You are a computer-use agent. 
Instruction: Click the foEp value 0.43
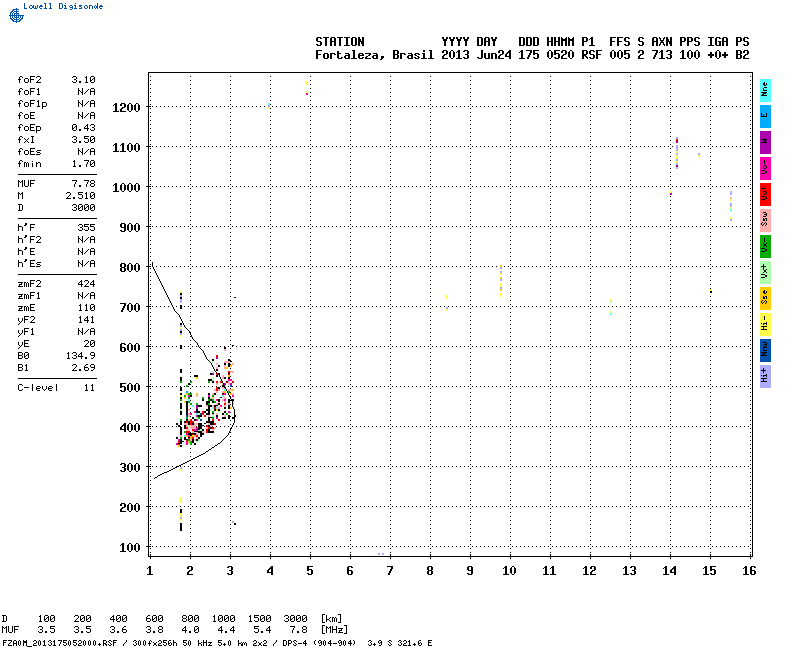coord(83,128)
